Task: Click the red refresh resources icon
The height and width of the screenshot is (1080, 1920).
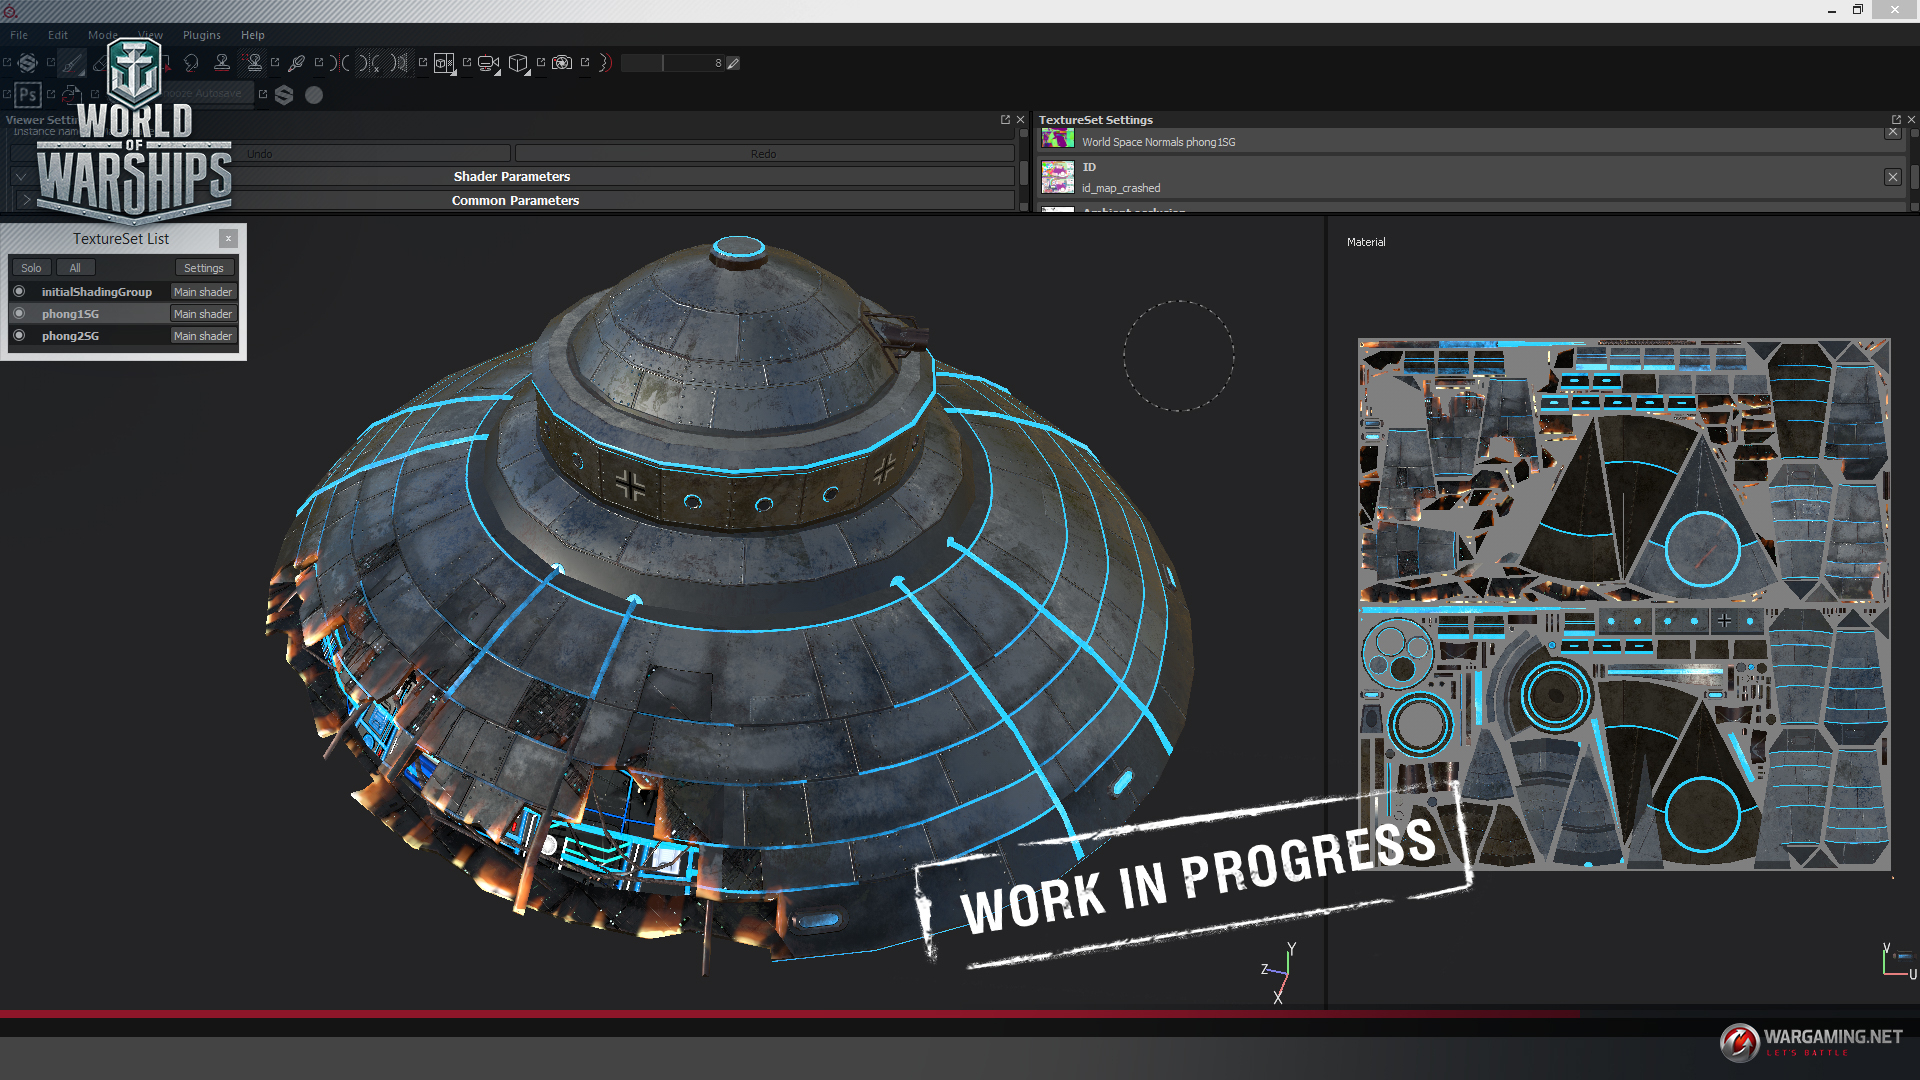Action: (x=71, y=95)
